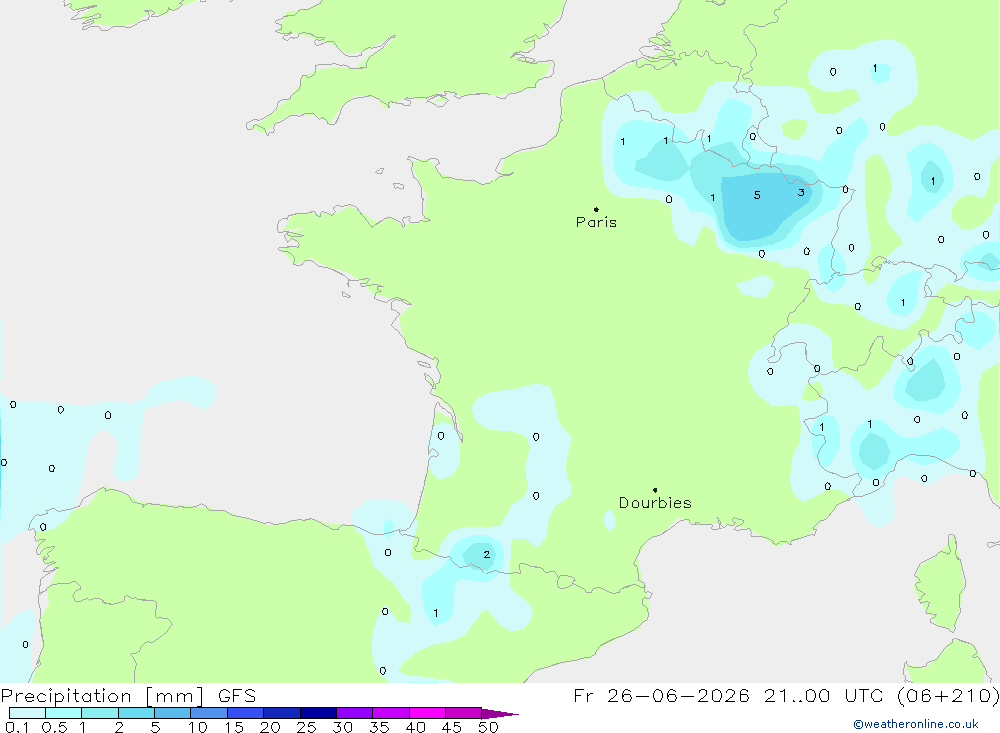The width and height of the screenshot is (1000, 733).
Task: Click the legend scale label '40'
Action: [x=415, y=727]
